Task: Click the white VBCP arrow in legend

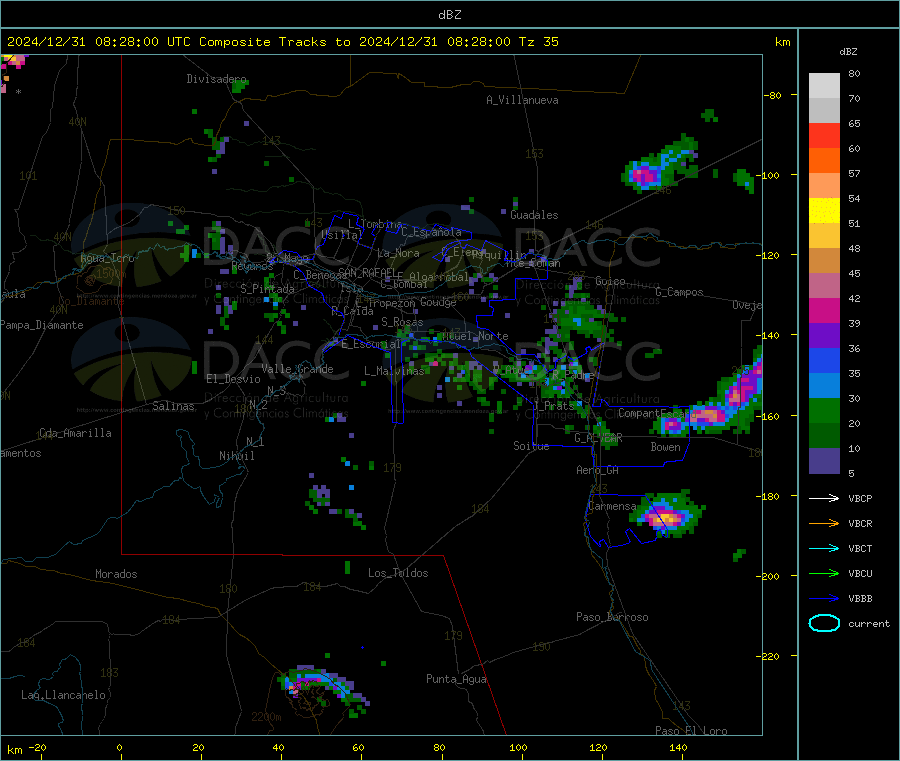Action: [x=824, y=498]
